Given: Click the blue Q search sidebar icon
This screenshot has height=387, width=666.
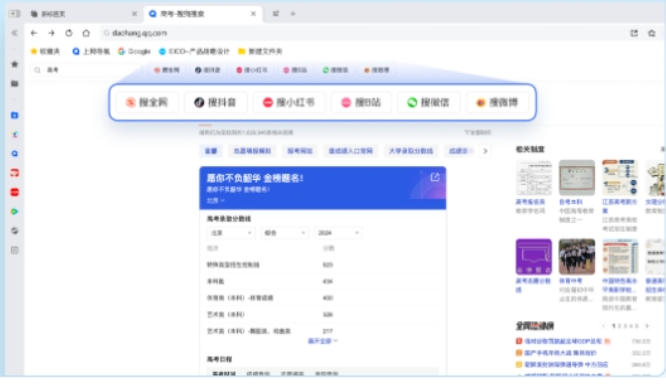Looking at the screenshot, I should [x=14, y=154].
